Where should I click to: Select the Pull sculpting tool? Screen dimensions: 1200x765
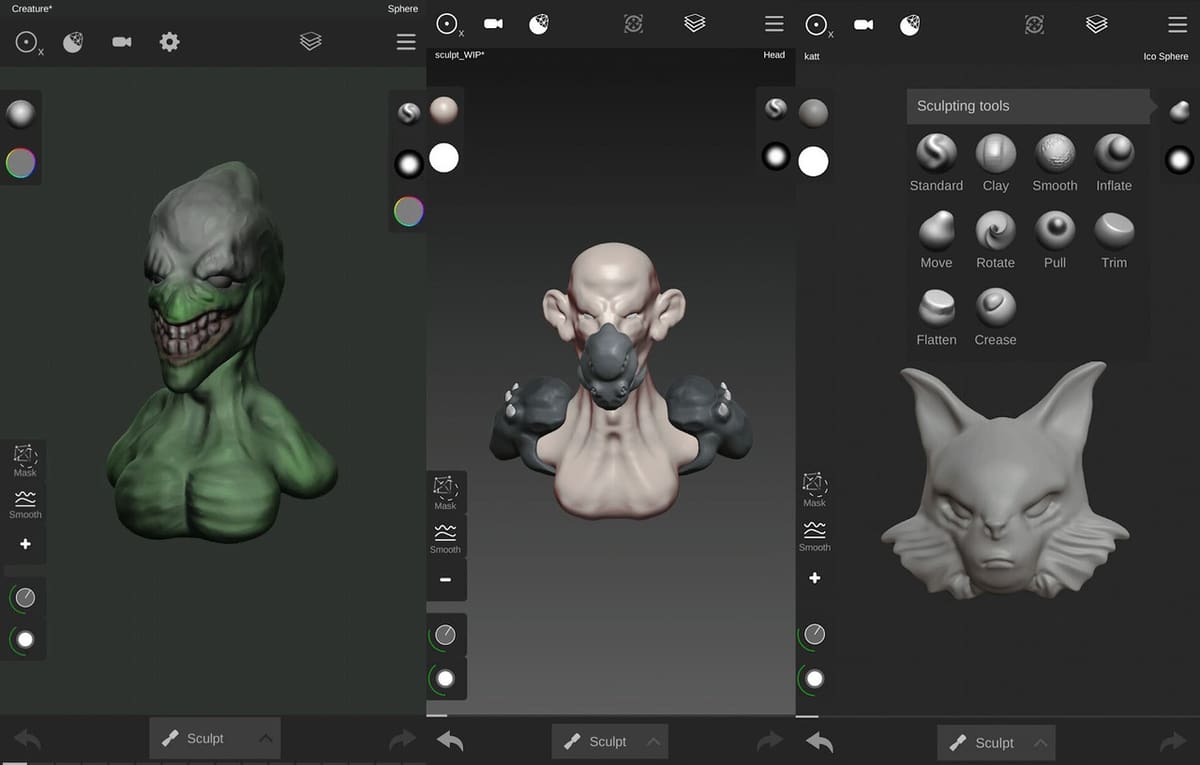pyautogui.click(x=1055, y=240)
